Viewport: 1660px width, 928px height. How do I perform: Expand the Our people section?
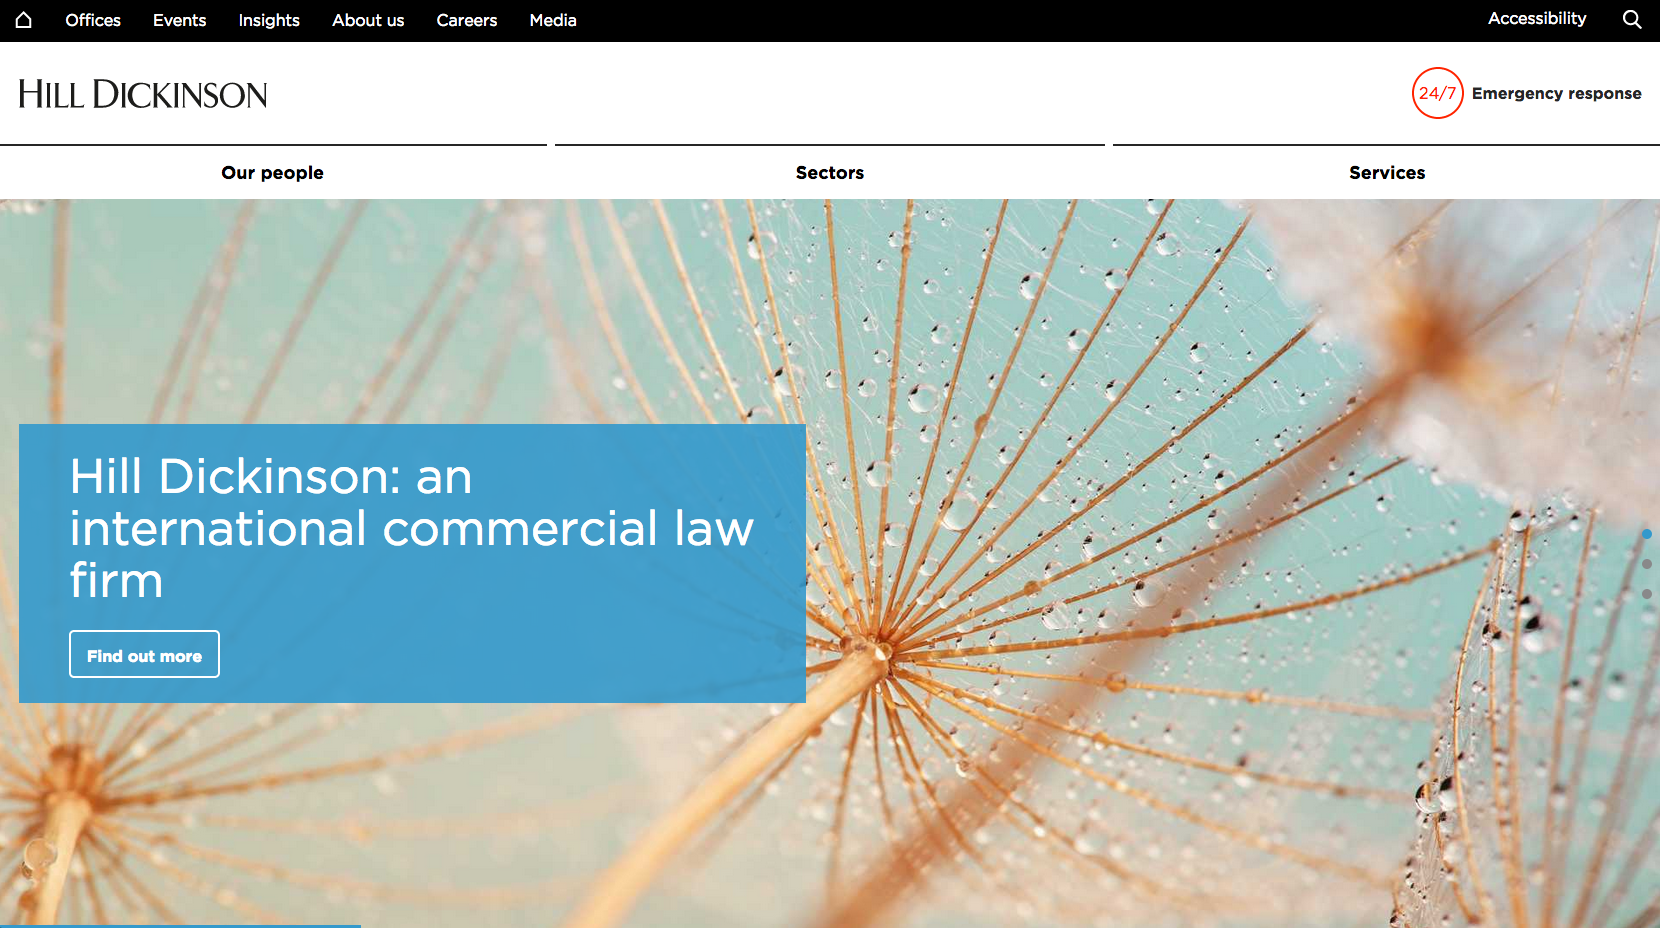272,173
